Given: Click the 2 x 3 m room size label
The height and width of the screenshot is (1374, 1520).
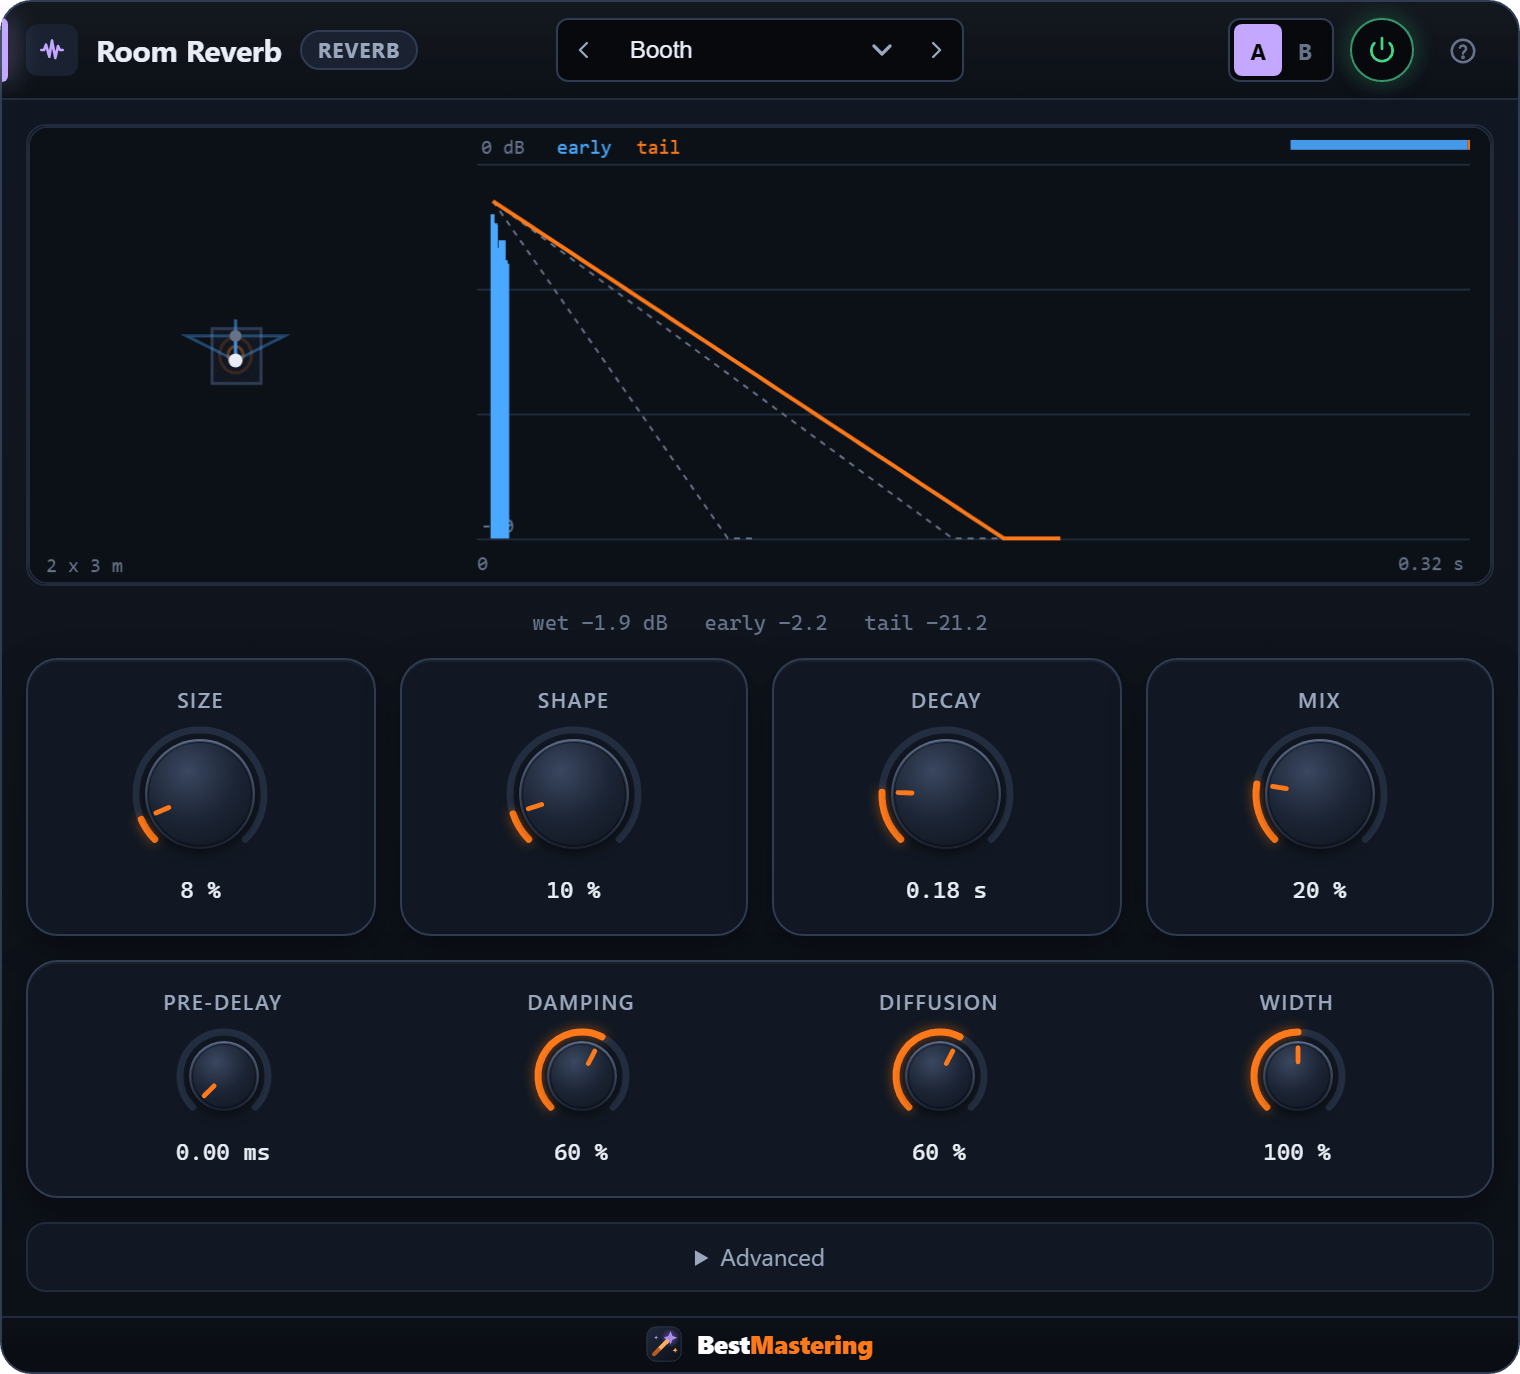Looking at the screenshot, I should coord(85,566).
